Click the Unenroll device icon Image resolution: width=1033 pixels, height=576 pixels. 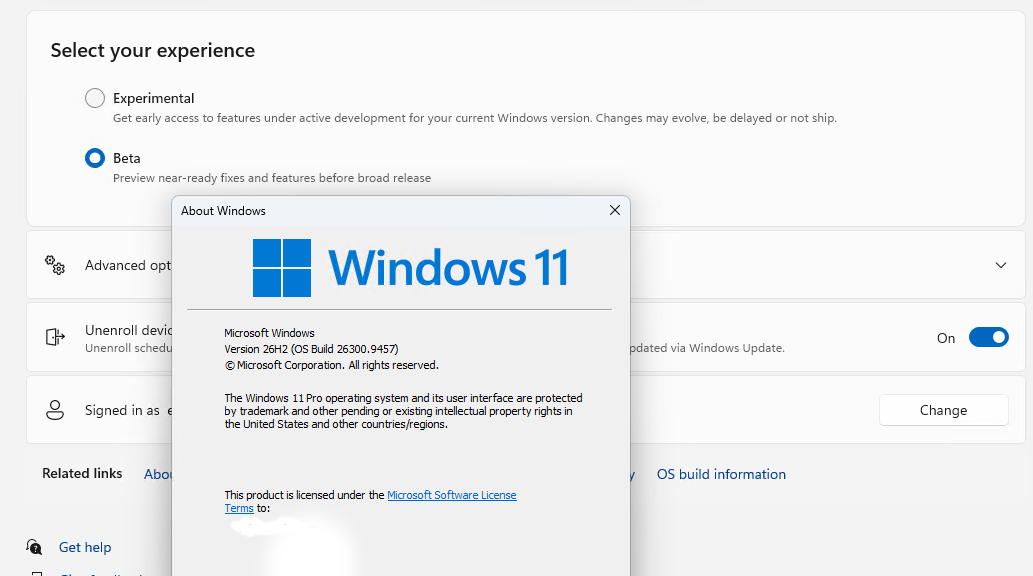55,337
